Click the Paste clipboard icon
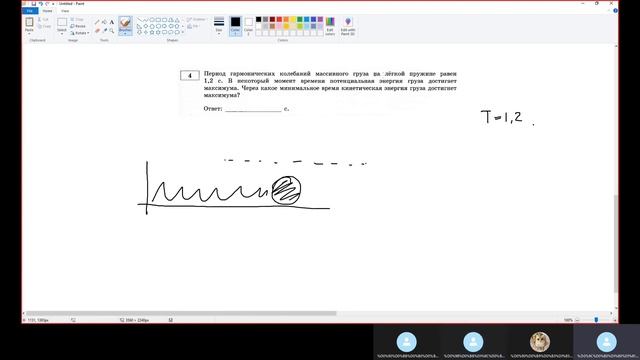 coord(29,22)
